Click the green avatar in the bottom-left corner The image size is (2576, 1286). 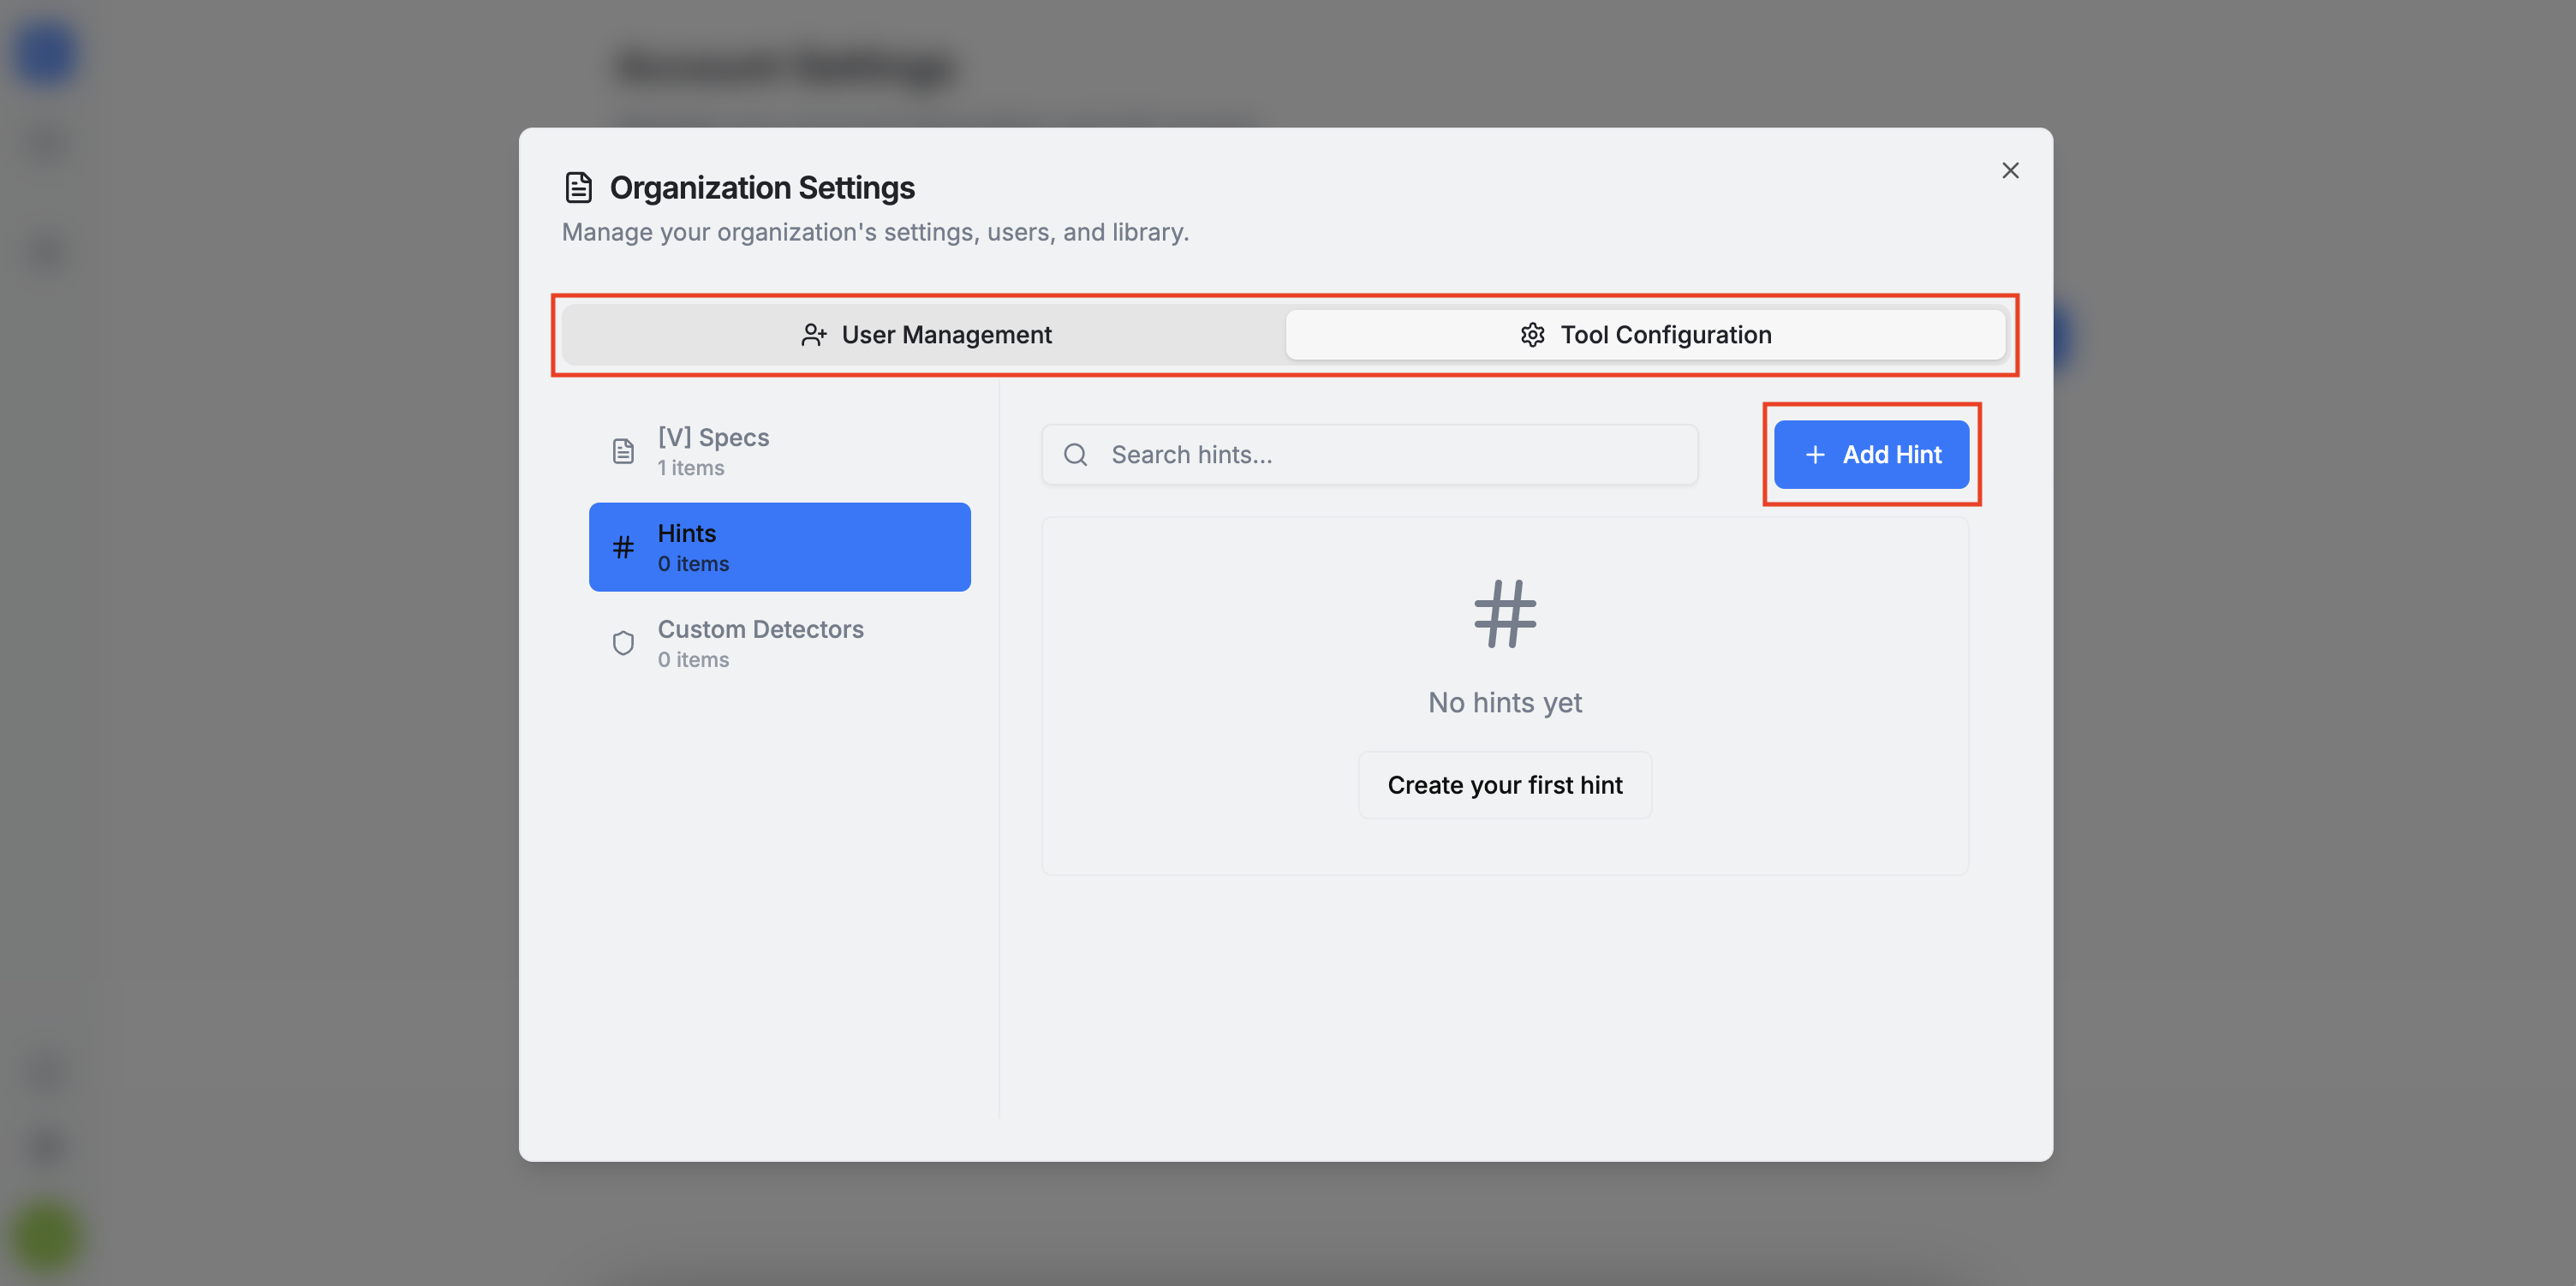point(46,1237)
